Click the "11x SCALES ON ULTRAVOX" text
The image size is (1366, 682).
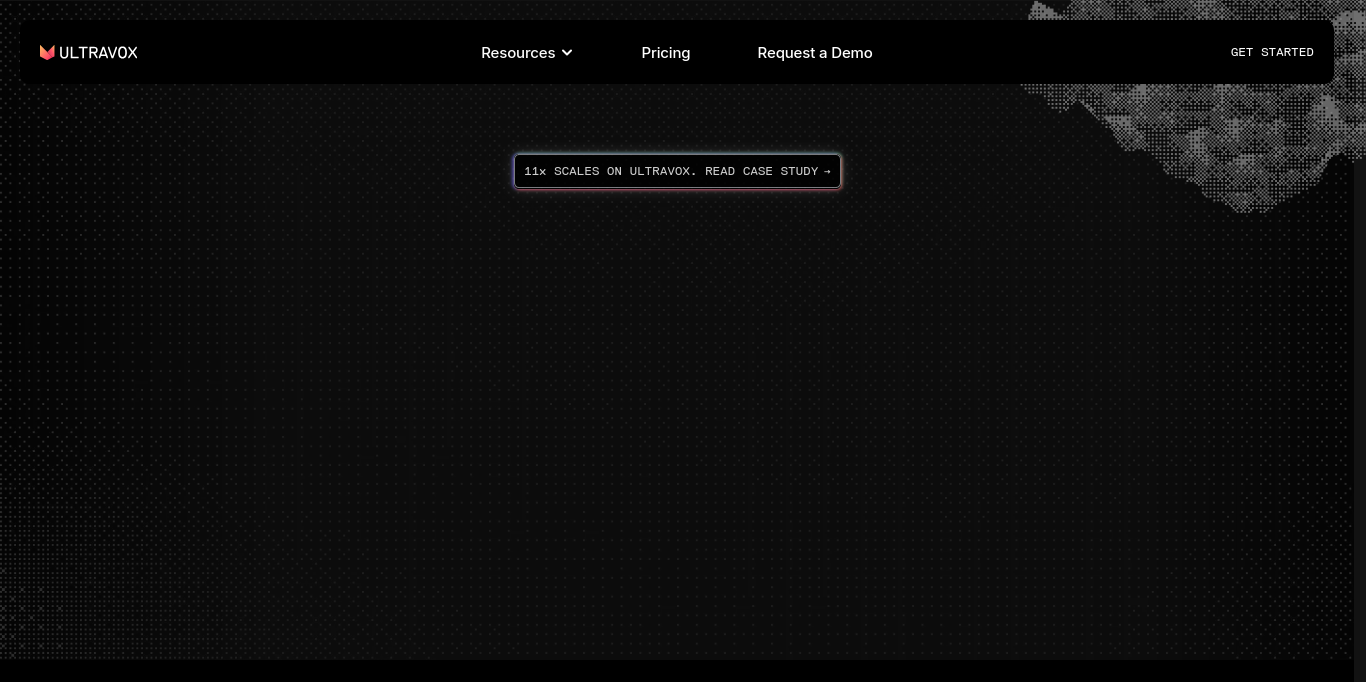coord(609,171)
